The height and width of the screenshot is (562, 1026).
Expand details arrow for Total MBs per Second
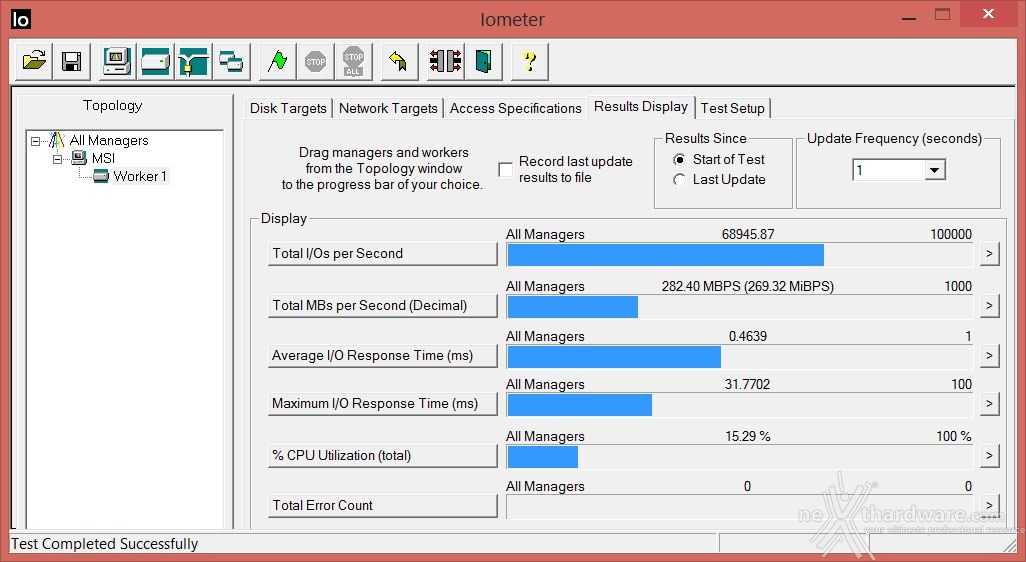[x=989, y=306]
